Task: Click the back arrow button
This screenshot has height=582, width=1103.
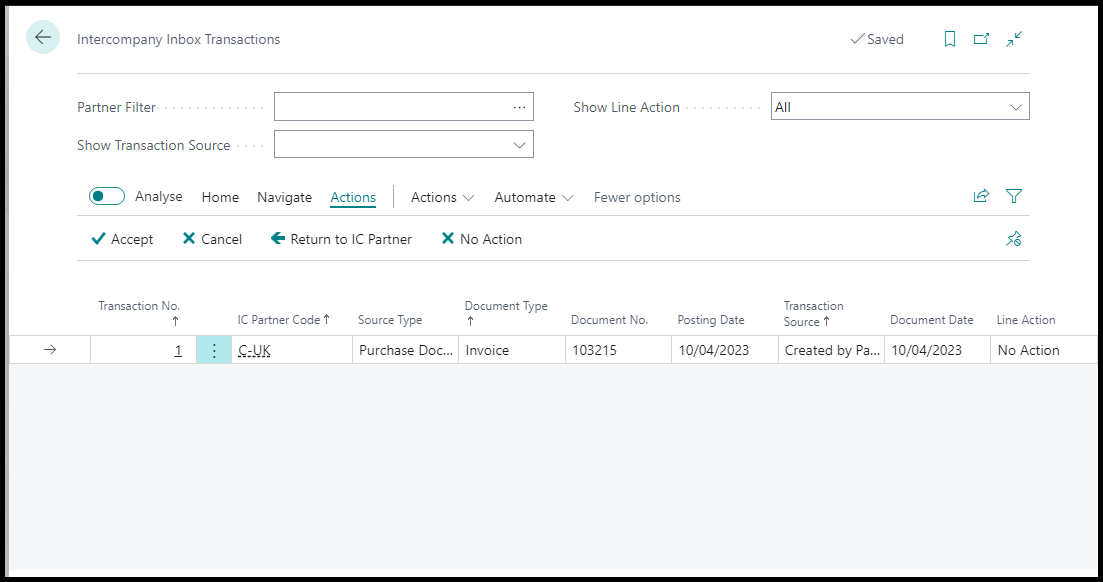Action: tap(43, 38)
